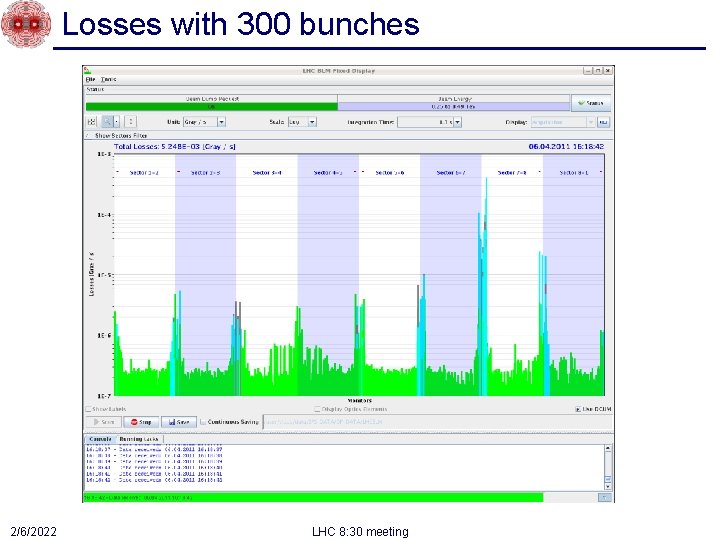Image resolution: width=720 pixels, height=540 pixels.
Task: Click the fit-to-window grid icon in toolbar
Action: (91, 122)
